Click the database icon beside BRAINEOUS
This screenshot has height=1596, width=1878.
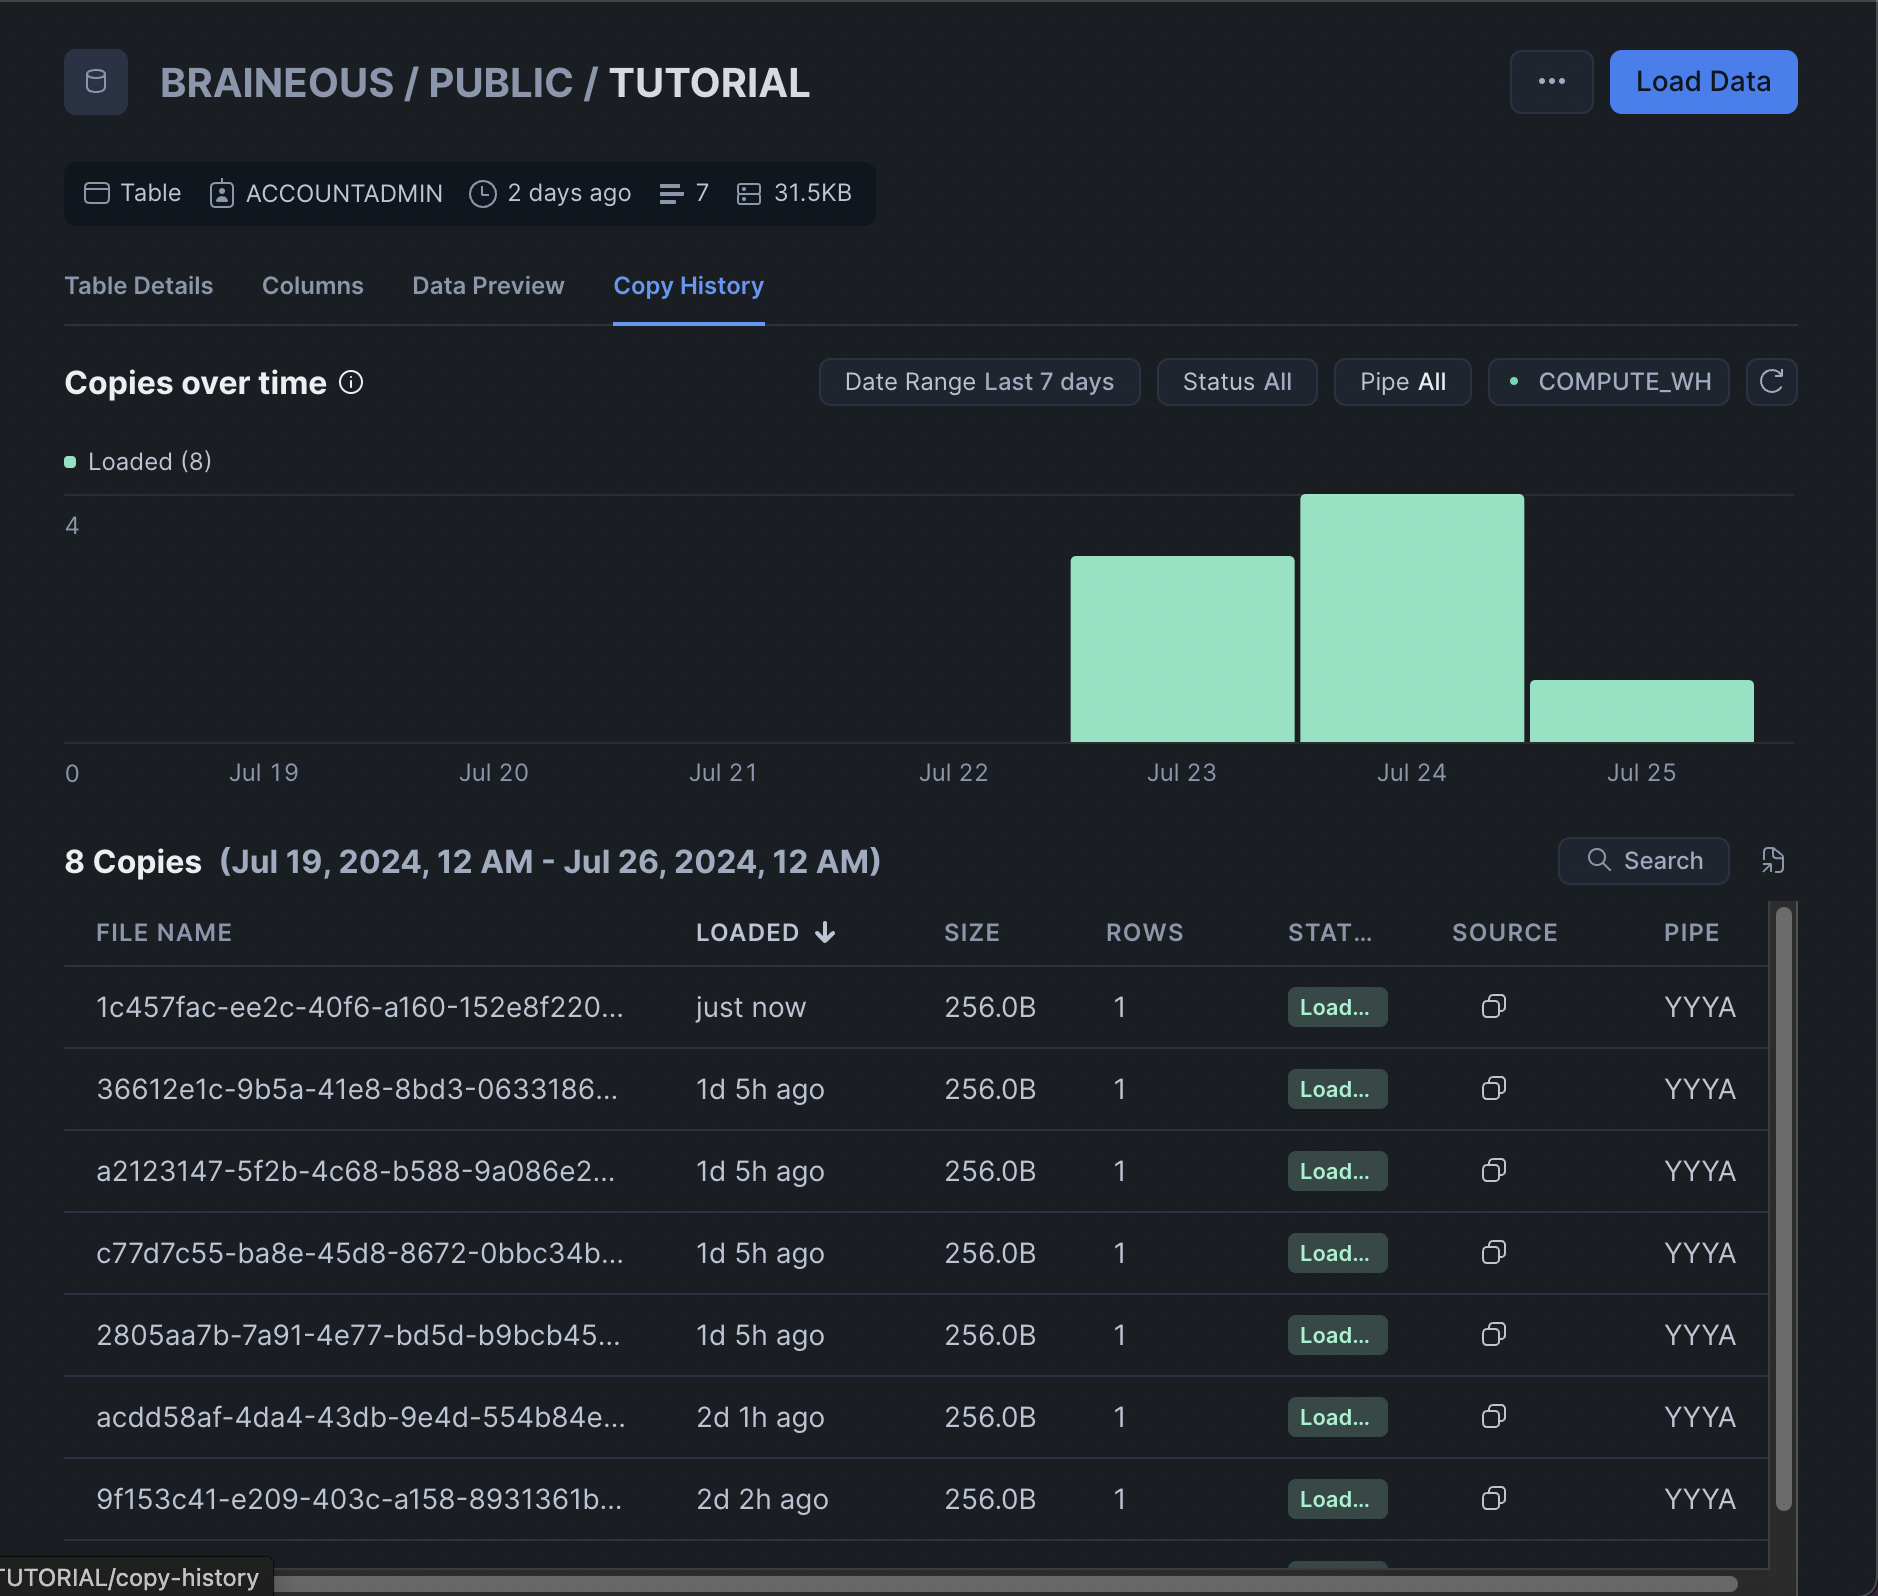96,82
